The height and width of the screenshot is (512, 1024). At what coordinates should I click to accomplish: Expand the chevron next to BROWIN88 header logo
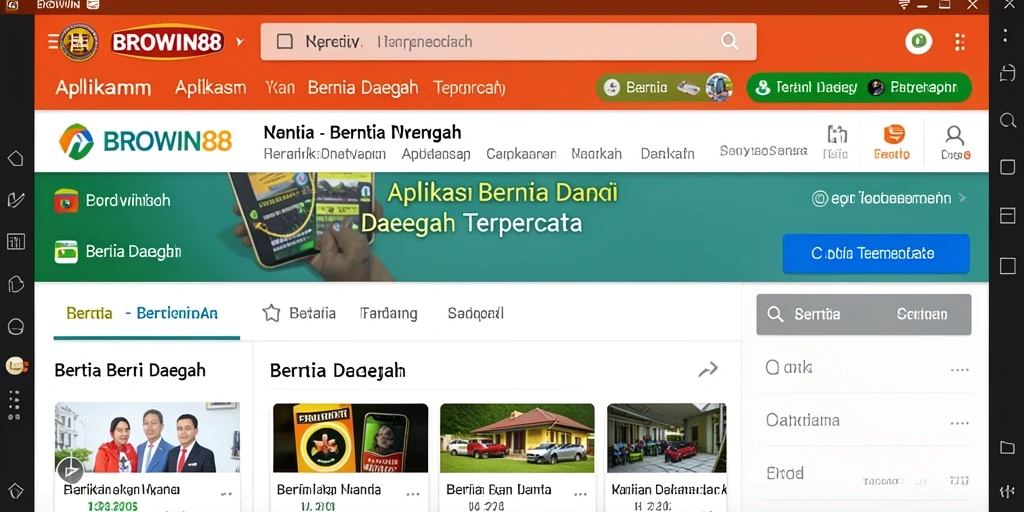(240, 42)
